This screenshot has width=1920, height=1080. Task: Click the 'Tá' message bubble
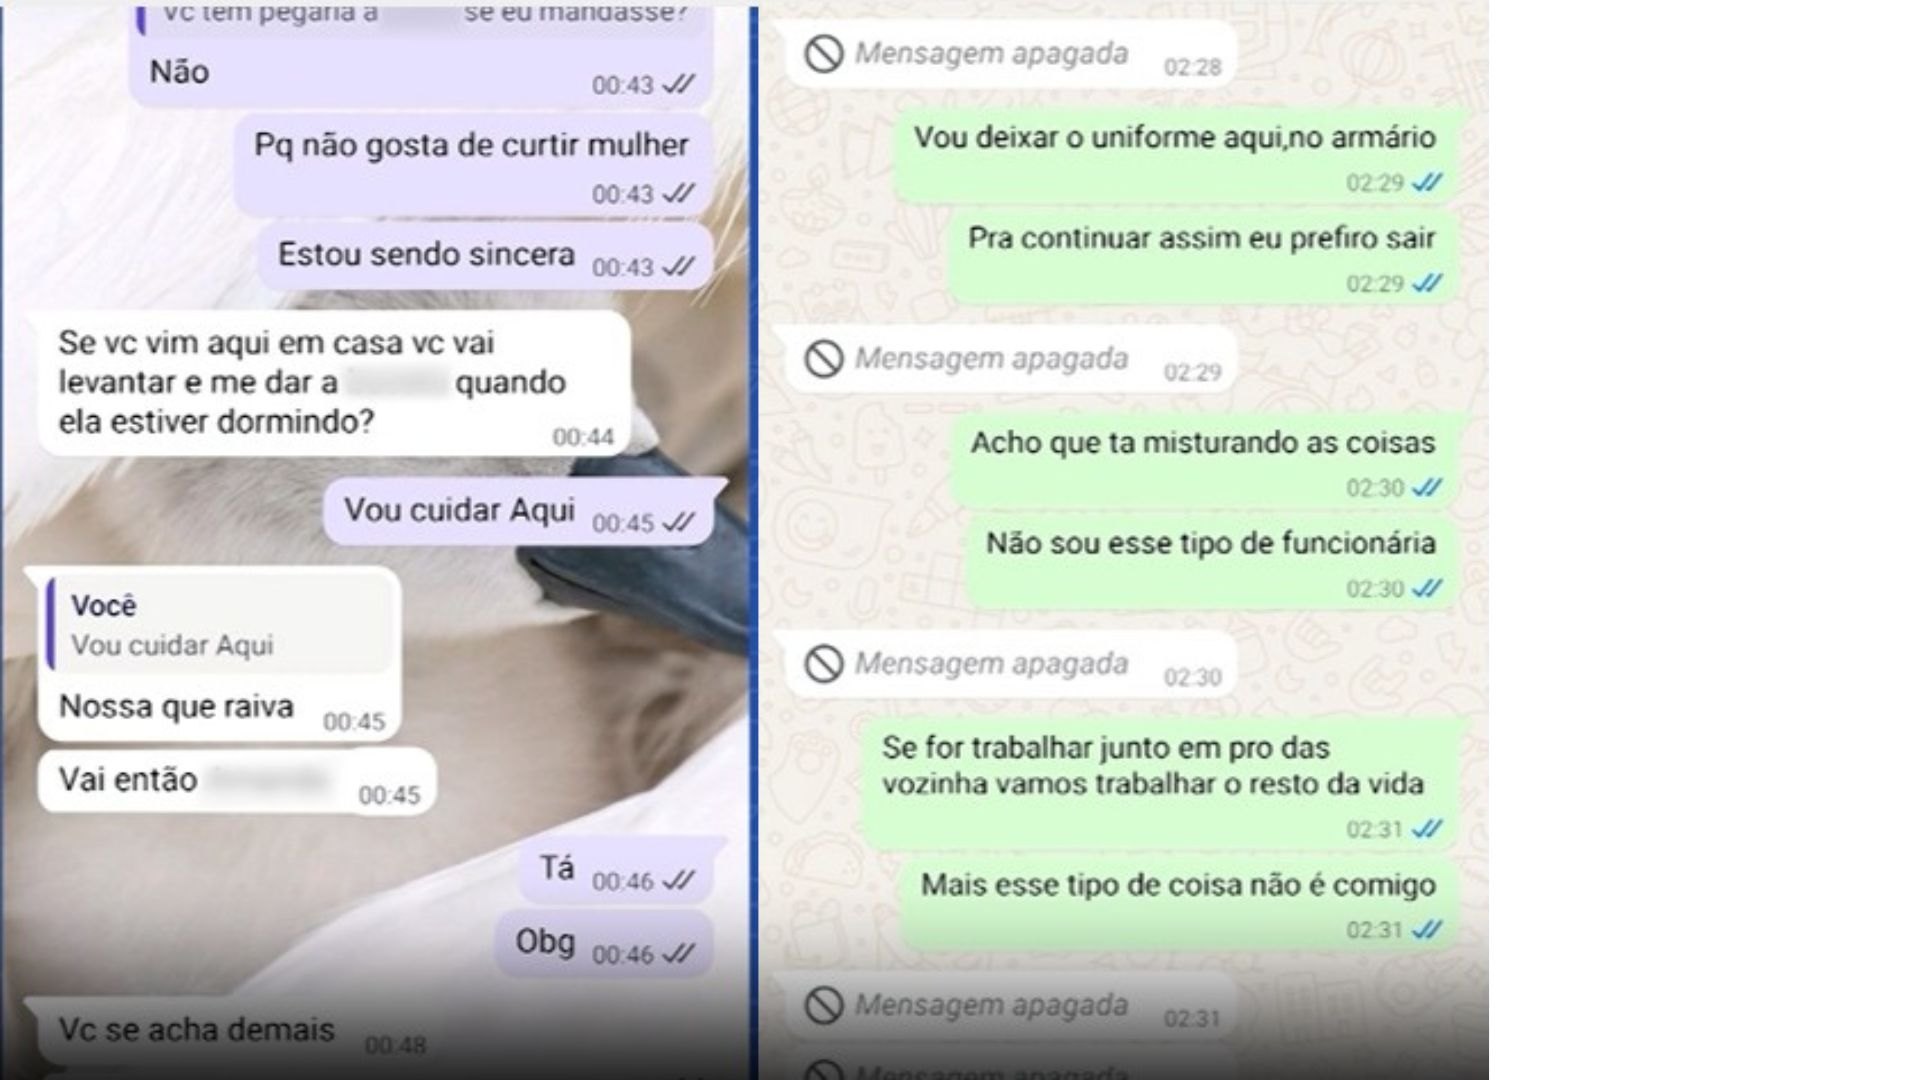[620, 869]
